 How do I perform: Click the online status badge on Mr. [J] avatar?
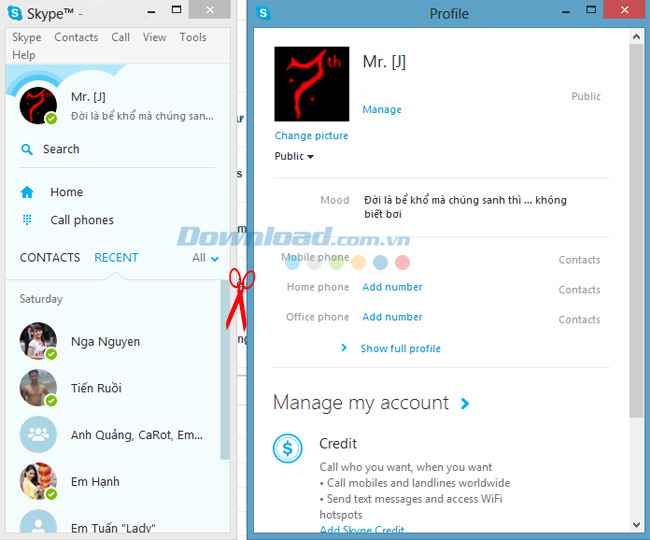(51, 119)
